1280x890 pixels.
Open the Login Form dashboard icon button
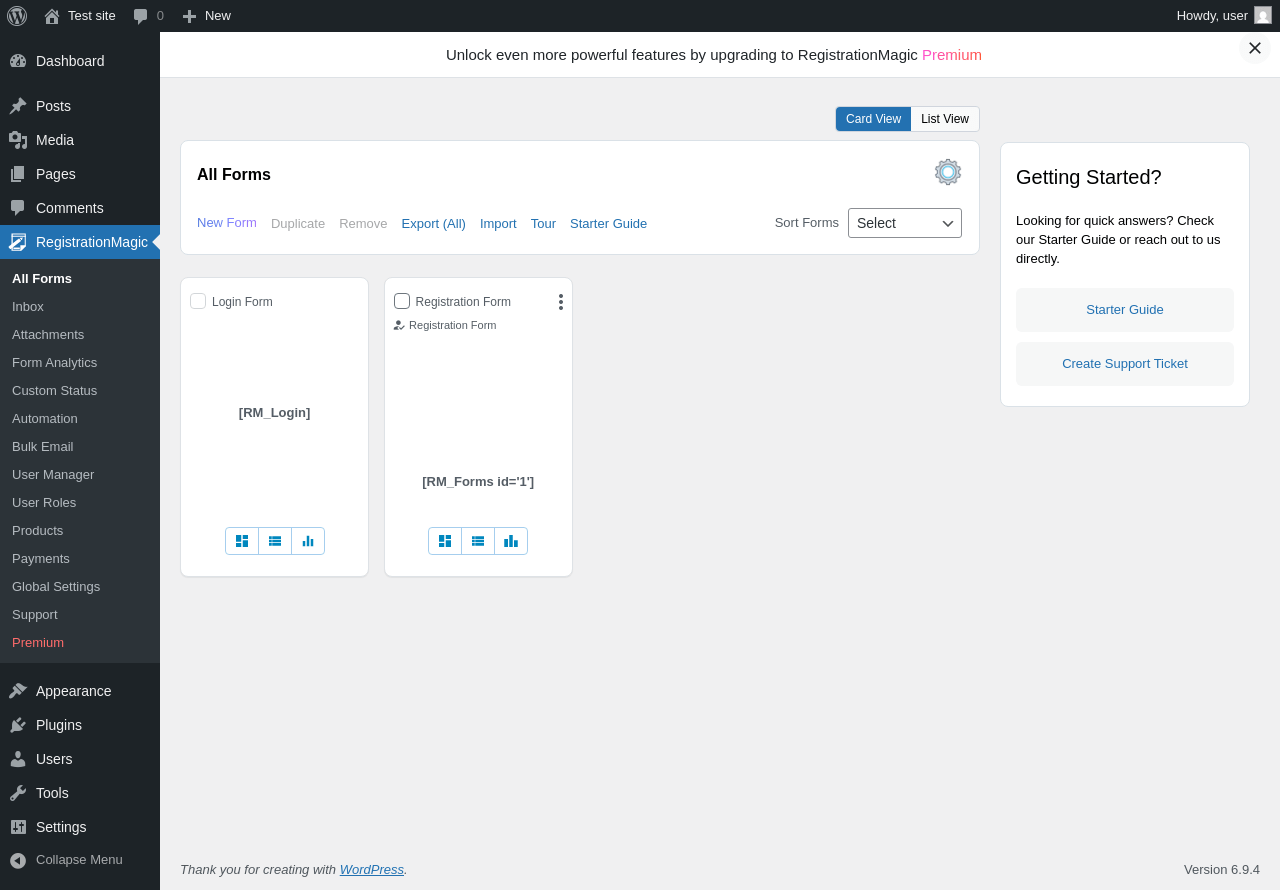tap(242, 541)
